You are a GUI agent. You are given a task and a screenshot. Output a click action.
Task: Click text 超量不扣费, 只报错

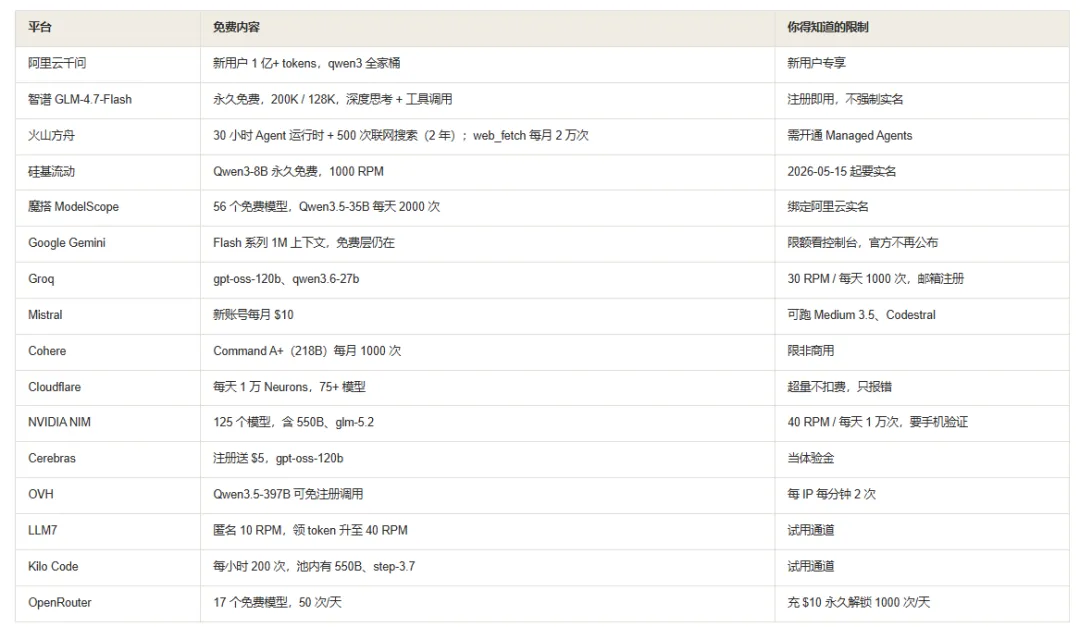pyautogui.click(x=840, y=387)
